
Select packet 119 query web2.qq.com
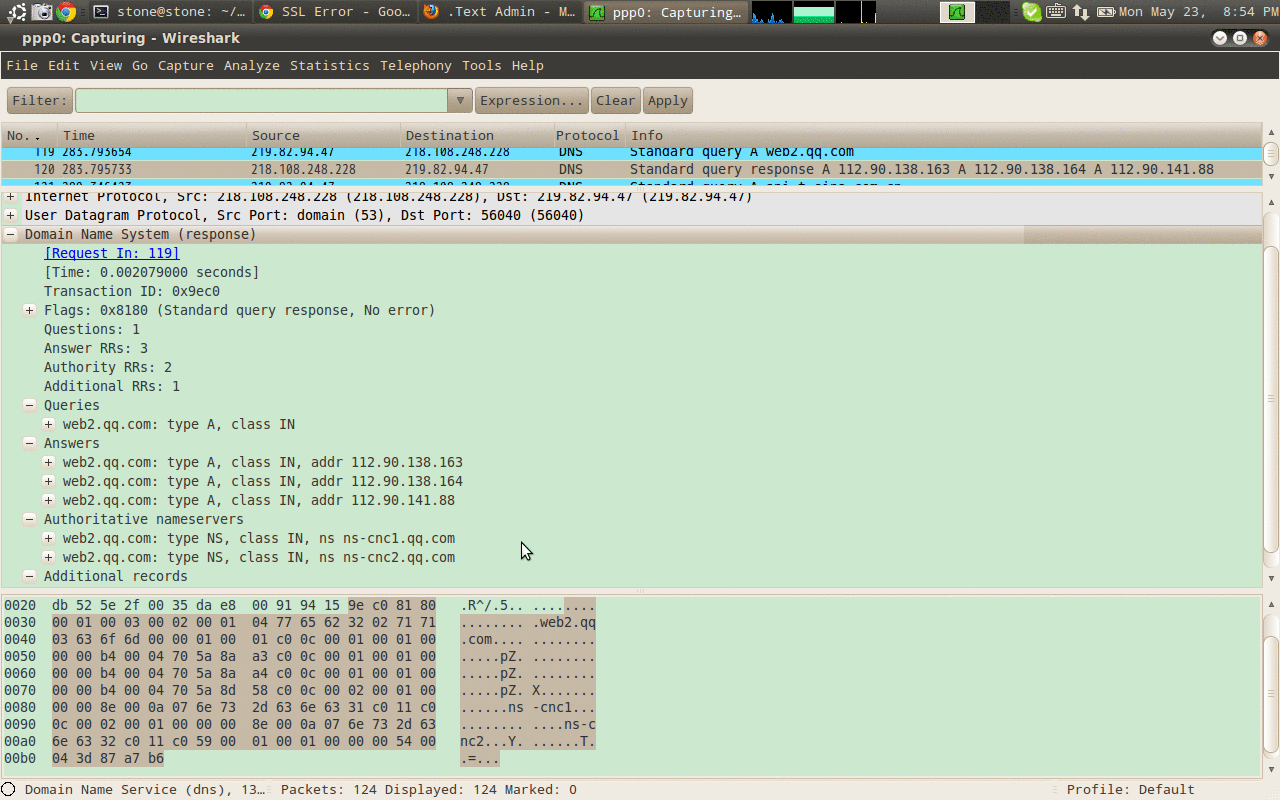click(x=631, y=153)
